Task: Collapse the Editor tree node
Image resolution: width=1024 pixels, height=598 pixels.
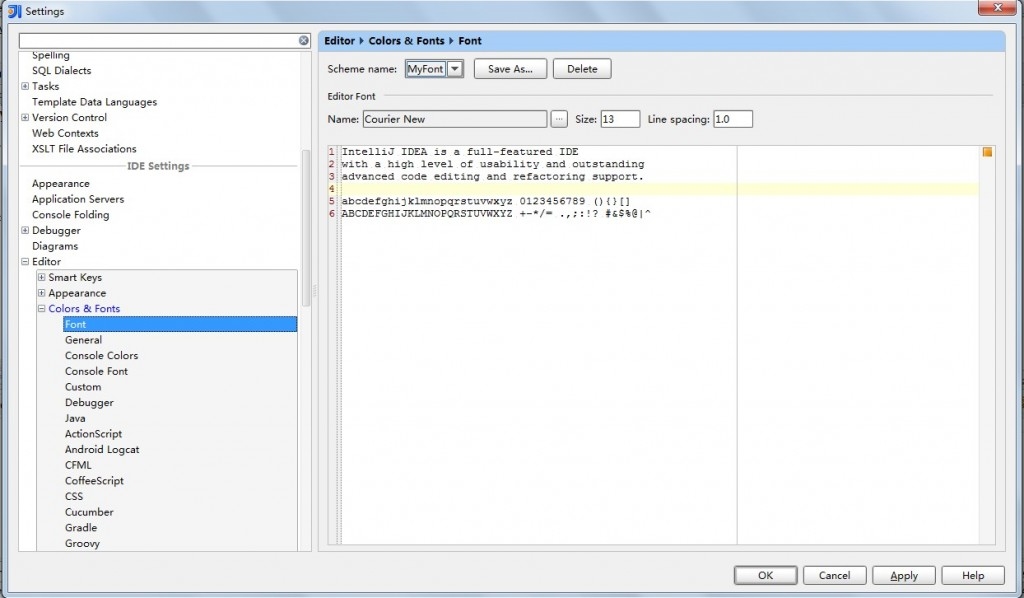Action: pyautogui.click(x=25, y=262)
